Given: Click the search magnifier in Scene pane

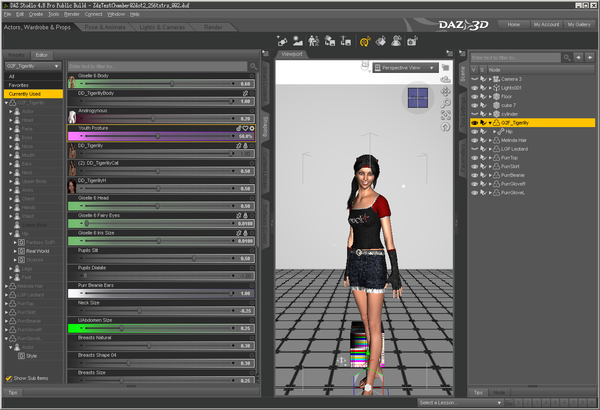Looking at the screenshot, I should click(x=567, y=58).
